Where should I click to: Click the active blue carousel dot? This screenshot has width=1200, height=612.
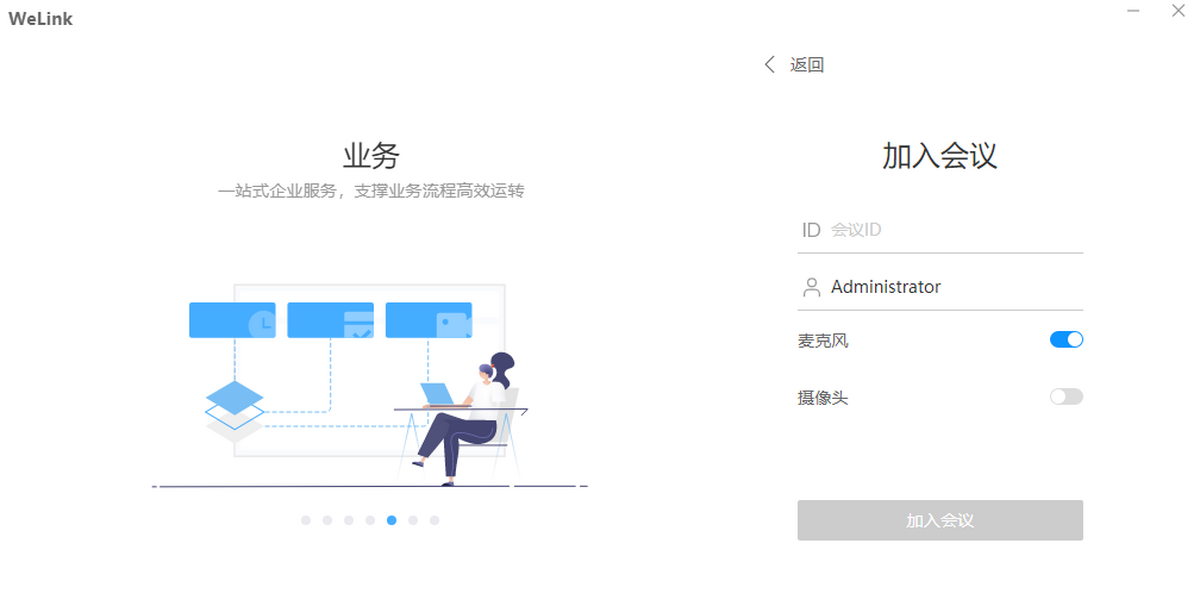(391, 520)
